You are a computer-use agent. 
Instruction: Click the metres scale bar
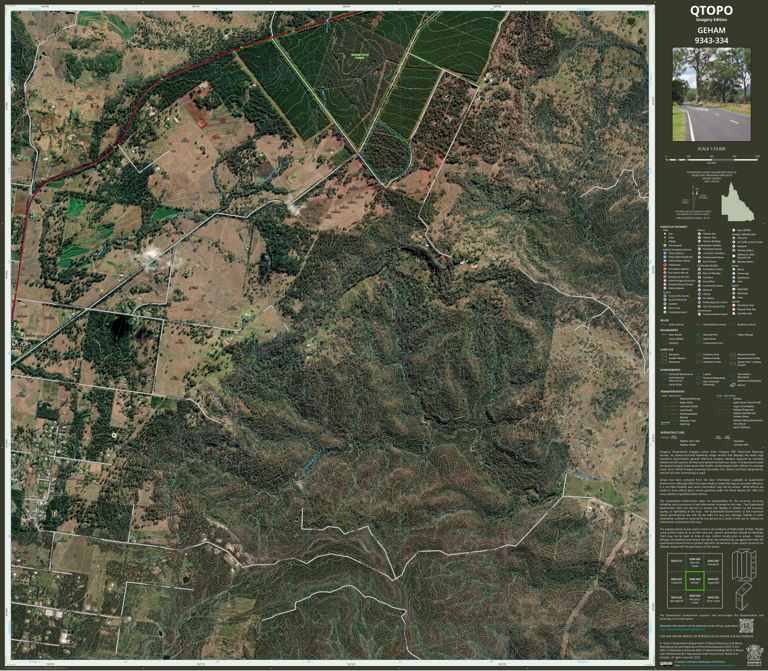click(x=713, y=159)
